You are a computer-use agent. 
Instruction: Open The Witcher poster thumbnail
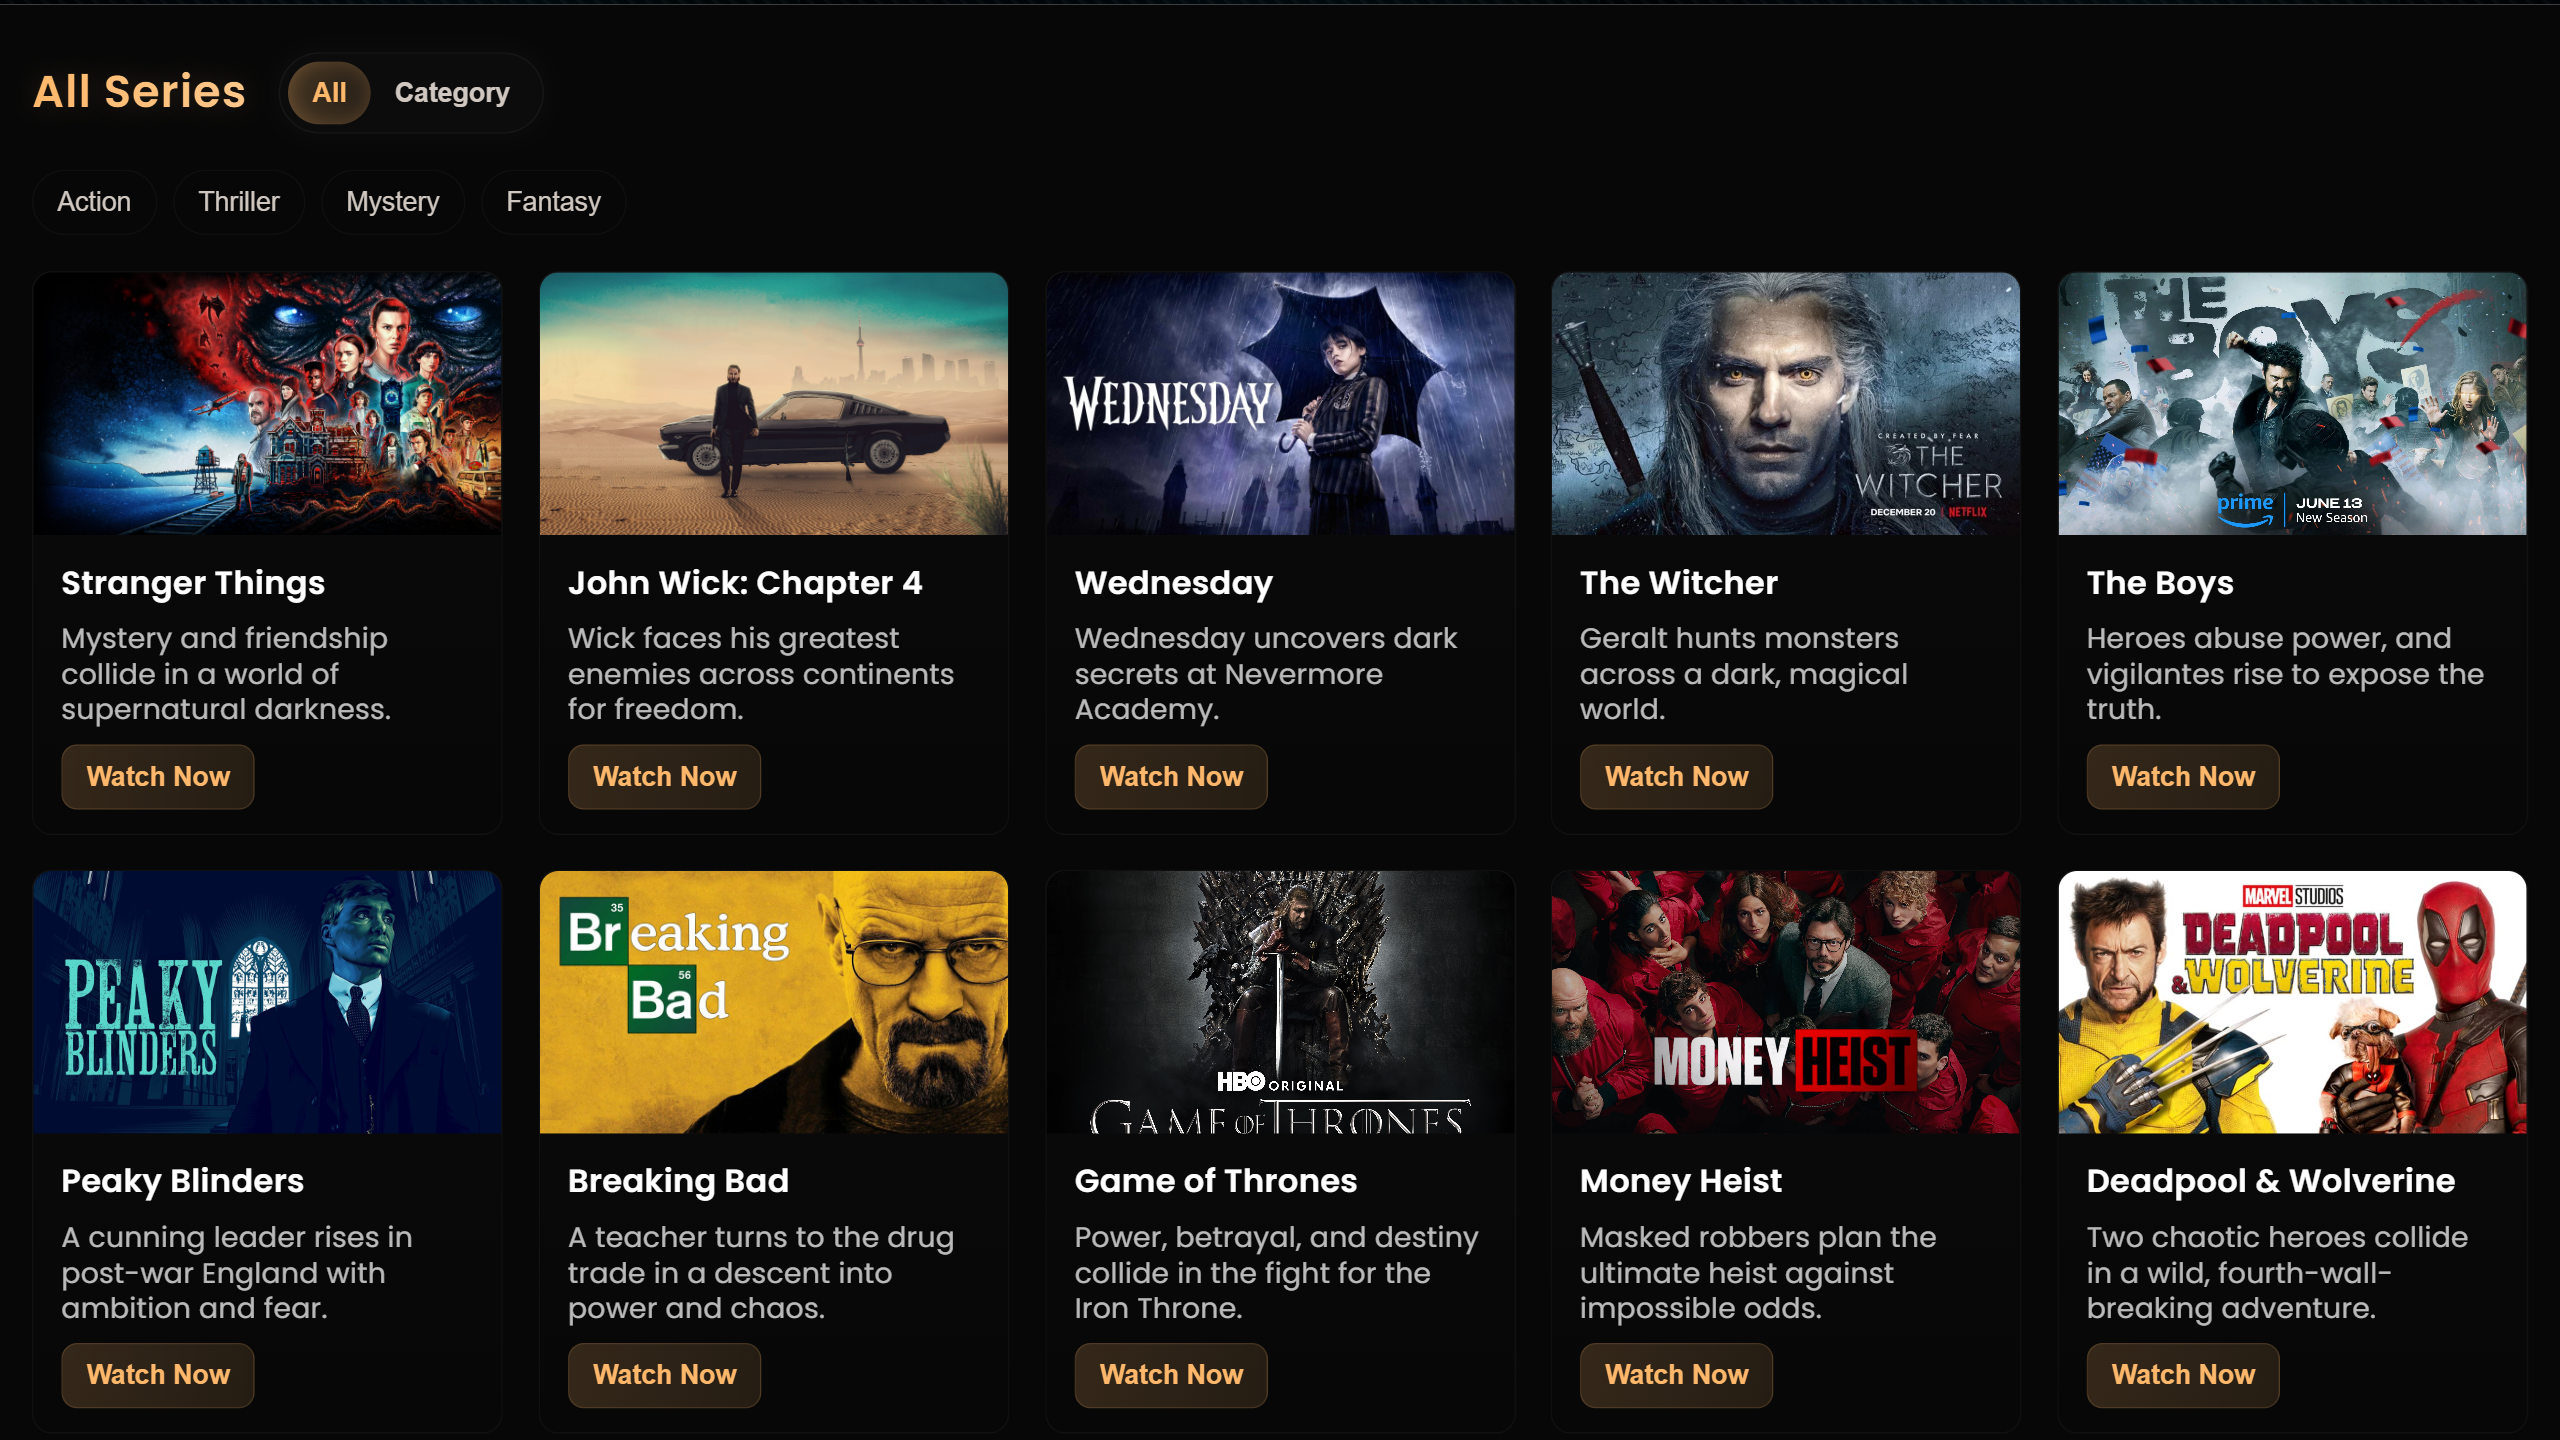click(1786, 404)
